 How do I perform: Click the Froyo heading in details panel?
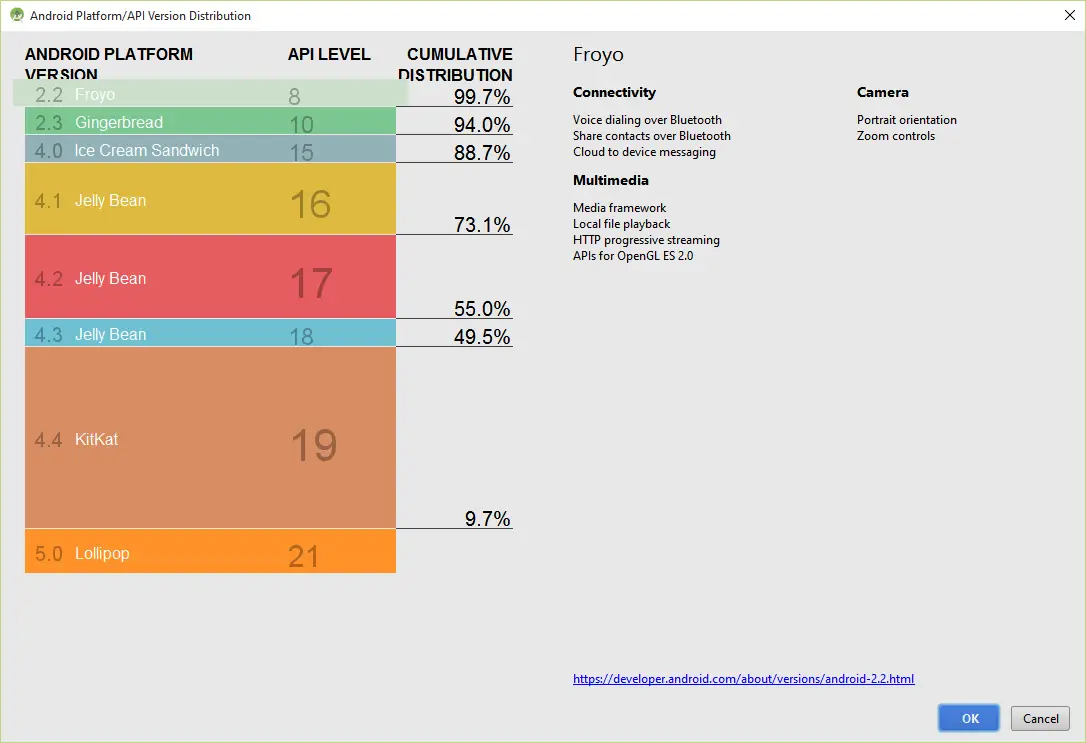pos(598,55)
